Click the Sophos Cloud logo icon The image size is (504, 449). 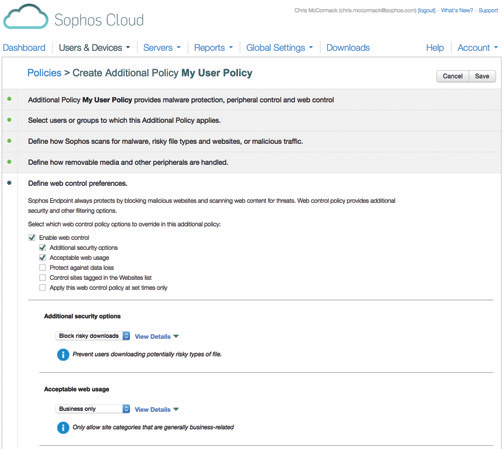point(26,17)
